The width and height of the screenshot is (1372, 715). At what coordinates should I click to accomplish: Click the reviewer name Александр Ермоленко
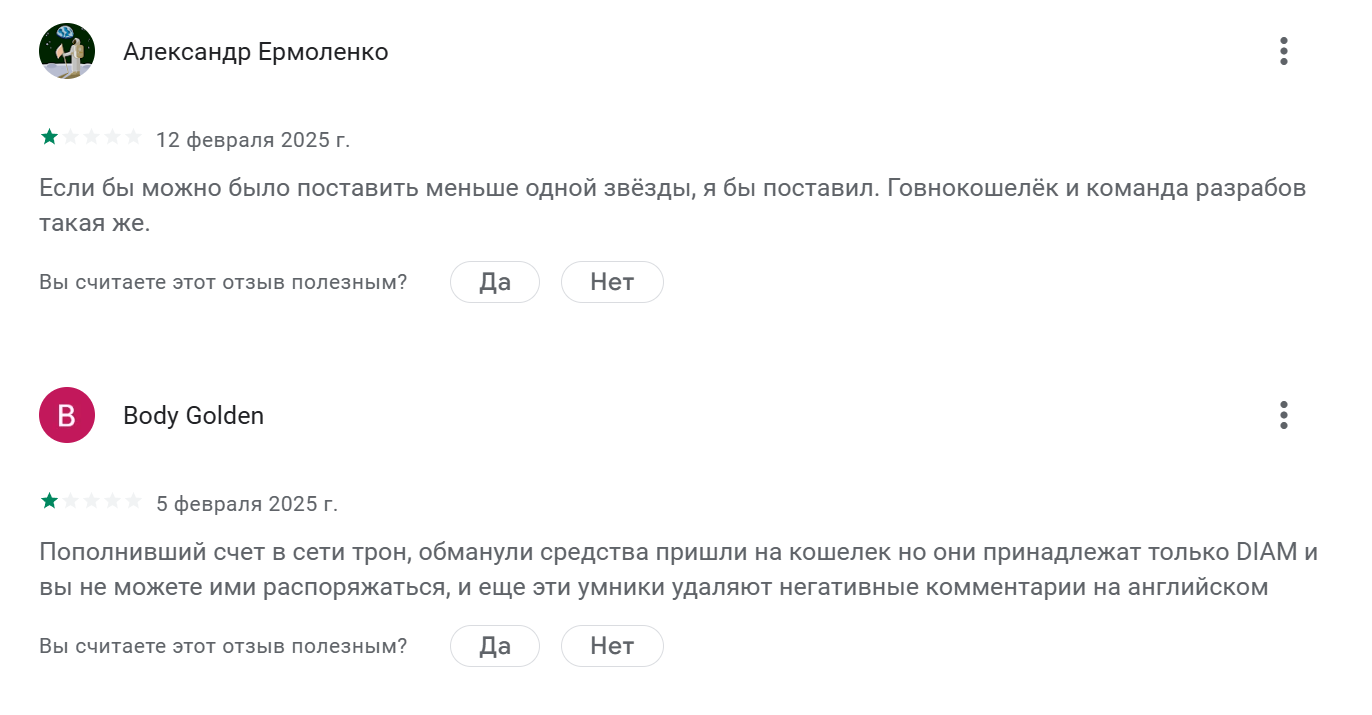(x=256, y=52)
